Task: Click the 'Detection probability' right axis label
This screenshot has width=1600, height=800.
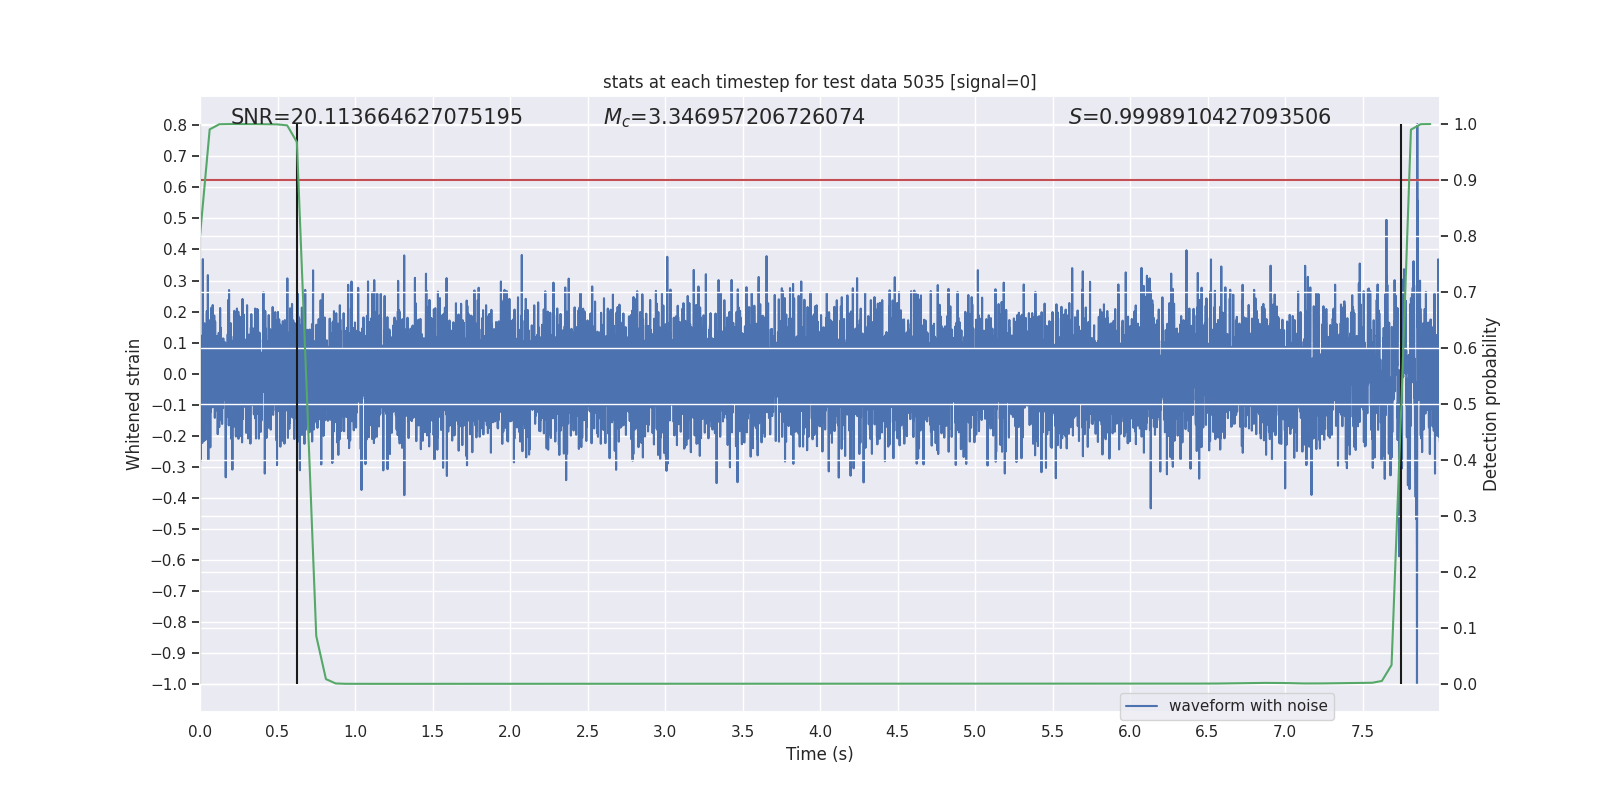Action: 1491,404
